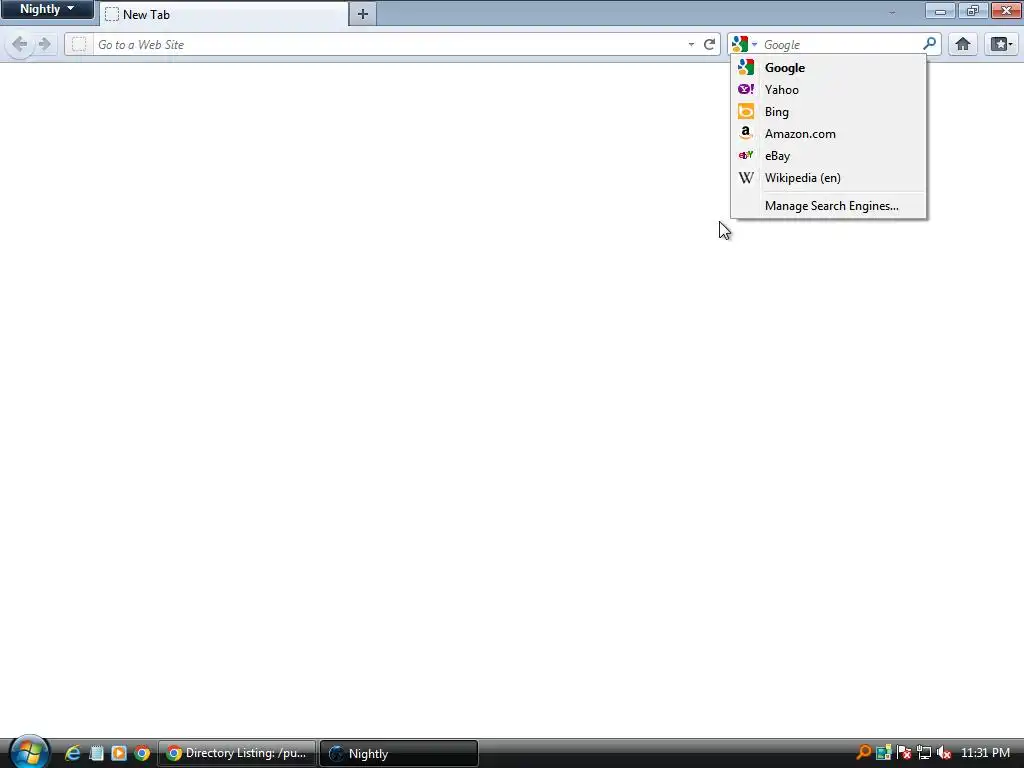This screenshot has height=768, width=1024.
Task: Launch Chrome from quick launch
Action: (142, 753)
